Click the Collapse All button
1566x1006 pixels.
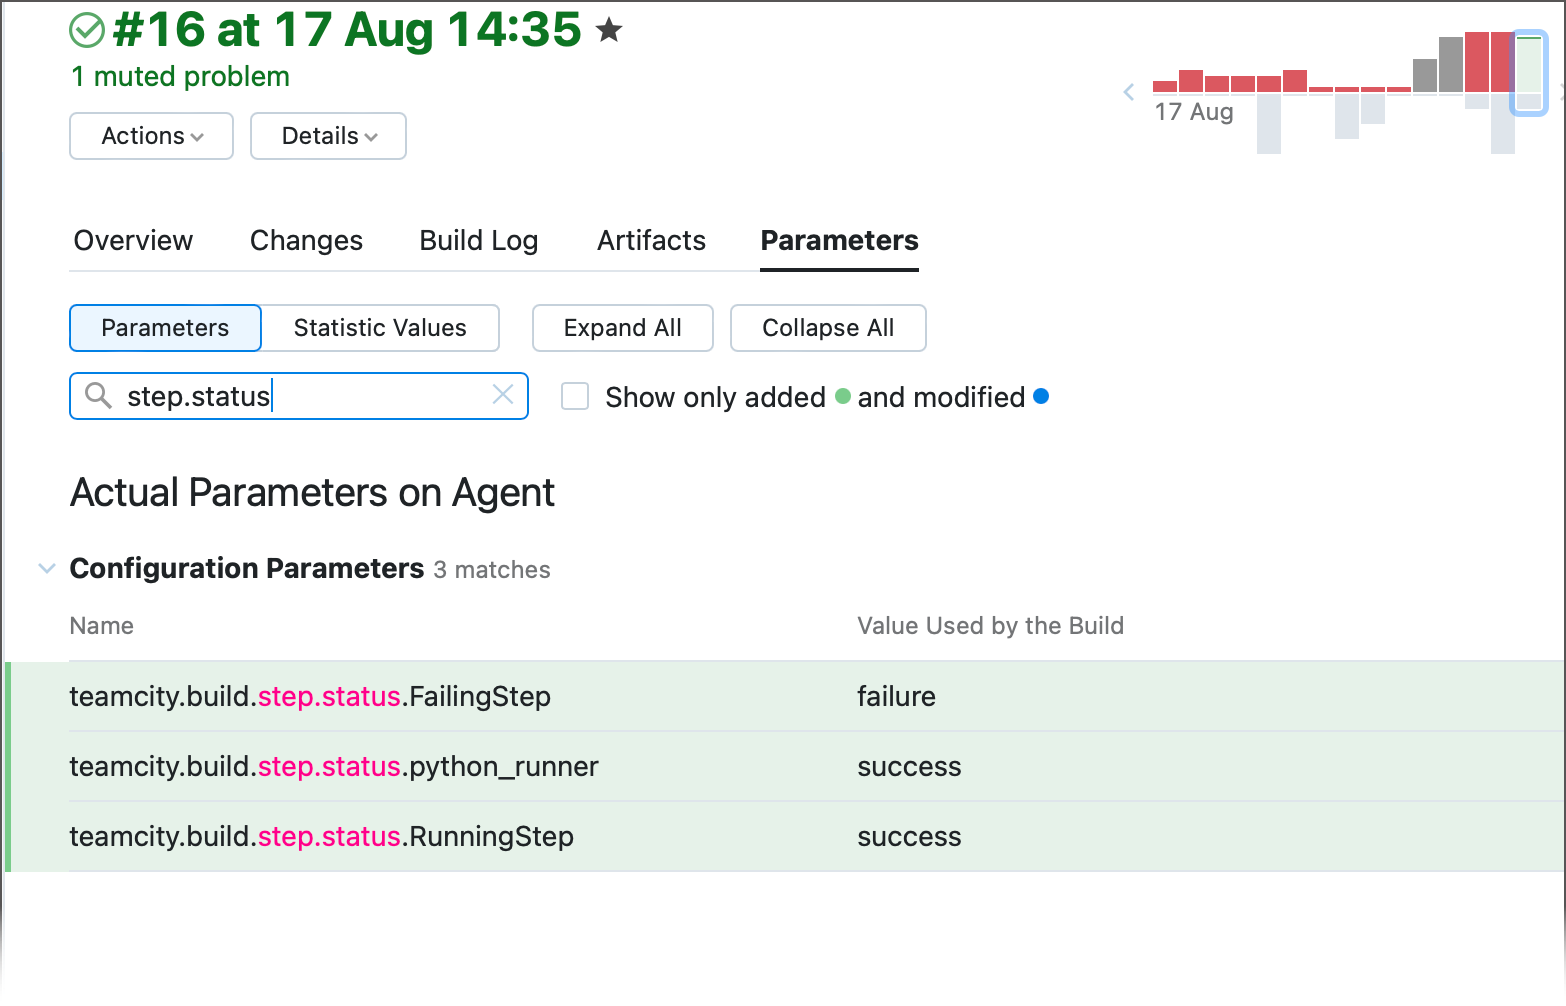coord(828,328)
